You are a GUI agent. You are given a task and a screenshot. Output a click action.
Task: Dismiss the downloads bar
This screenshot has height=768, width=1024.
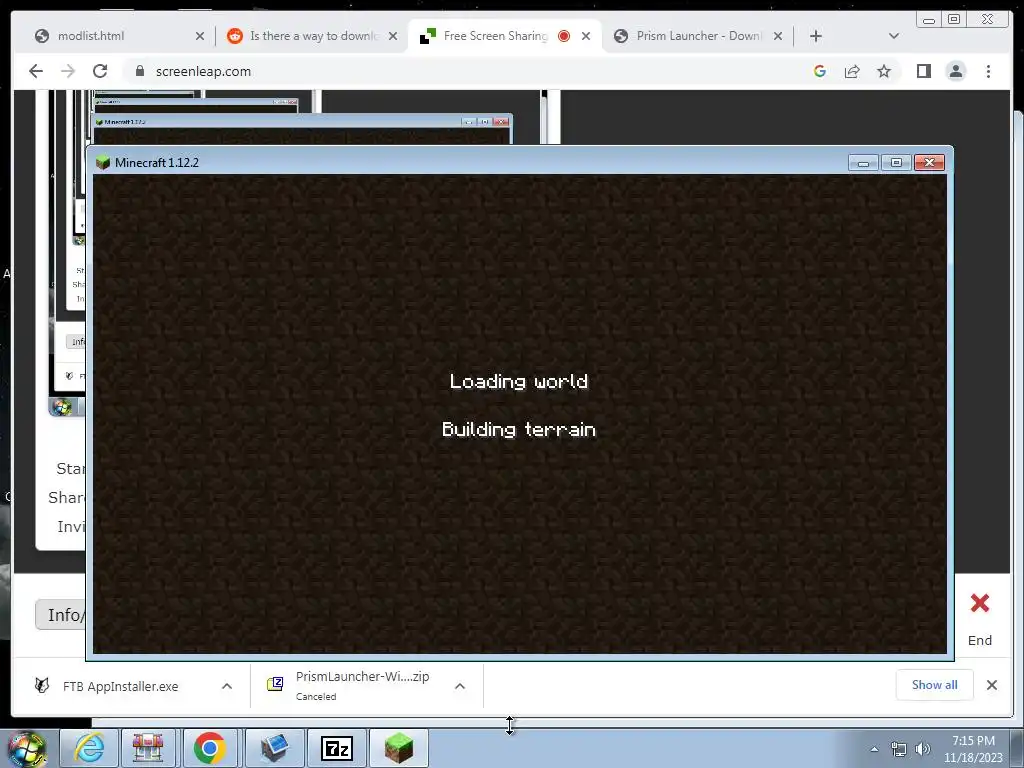[x=992, y=685]
